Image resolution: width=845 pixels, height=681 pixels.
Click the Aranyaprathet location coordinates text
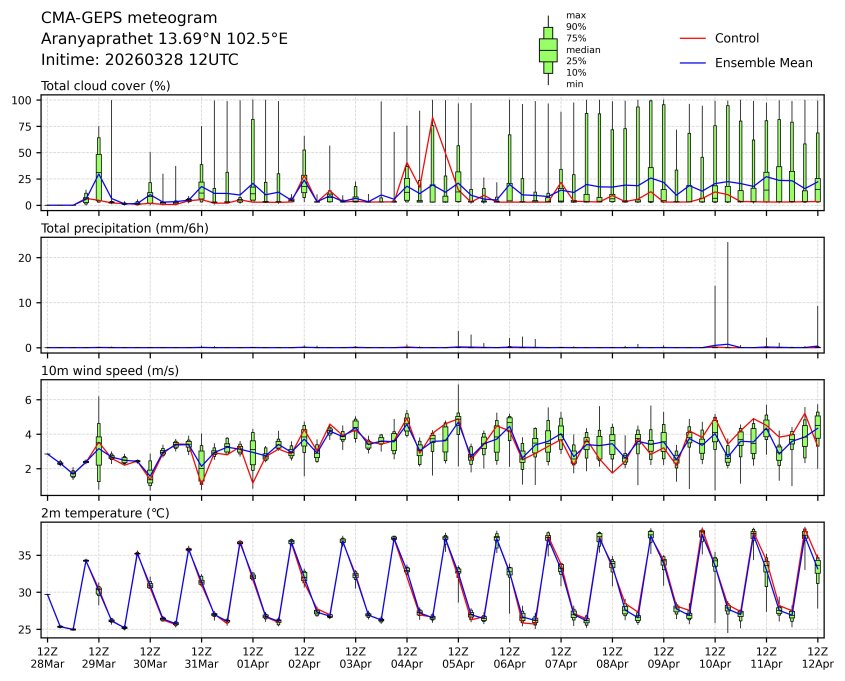[164, 39]
